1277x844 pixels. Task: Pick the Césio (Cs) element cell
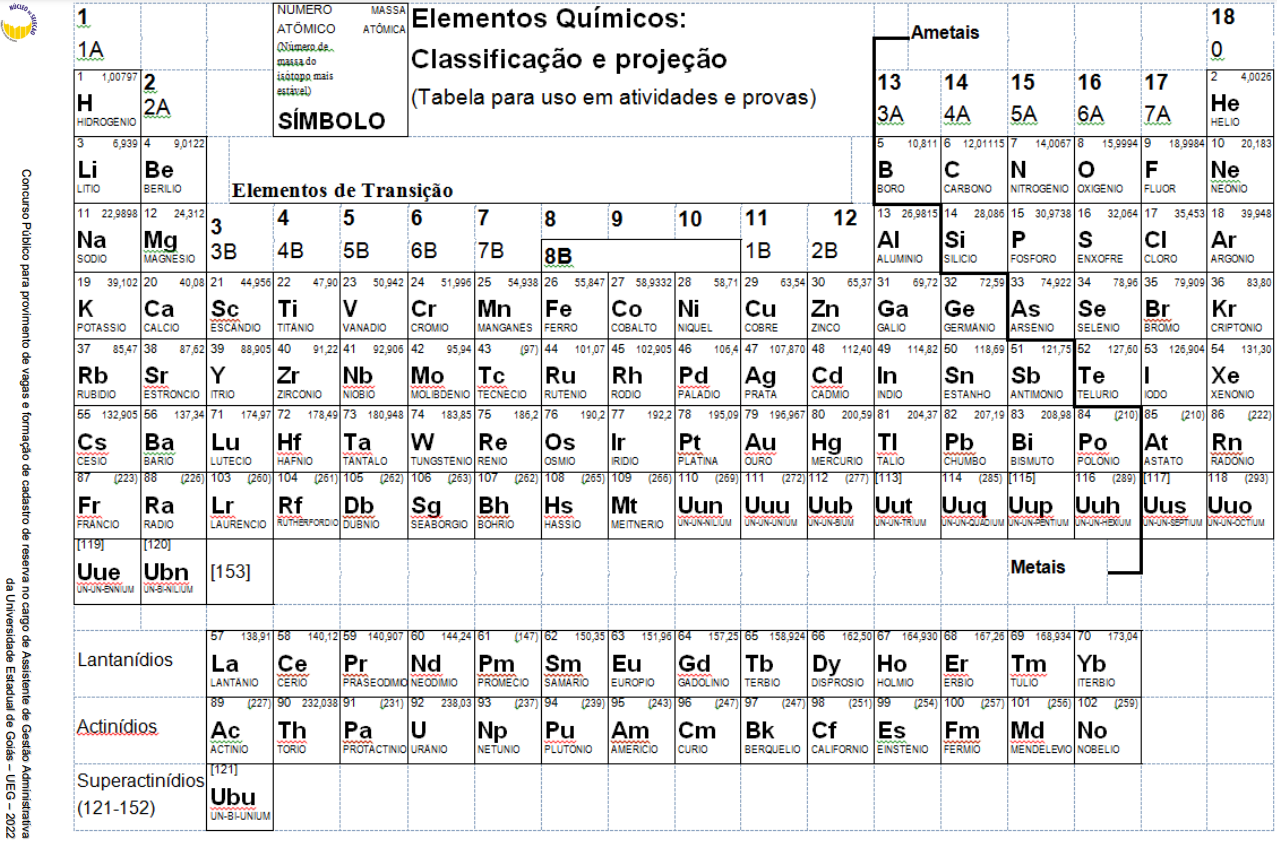107,438
